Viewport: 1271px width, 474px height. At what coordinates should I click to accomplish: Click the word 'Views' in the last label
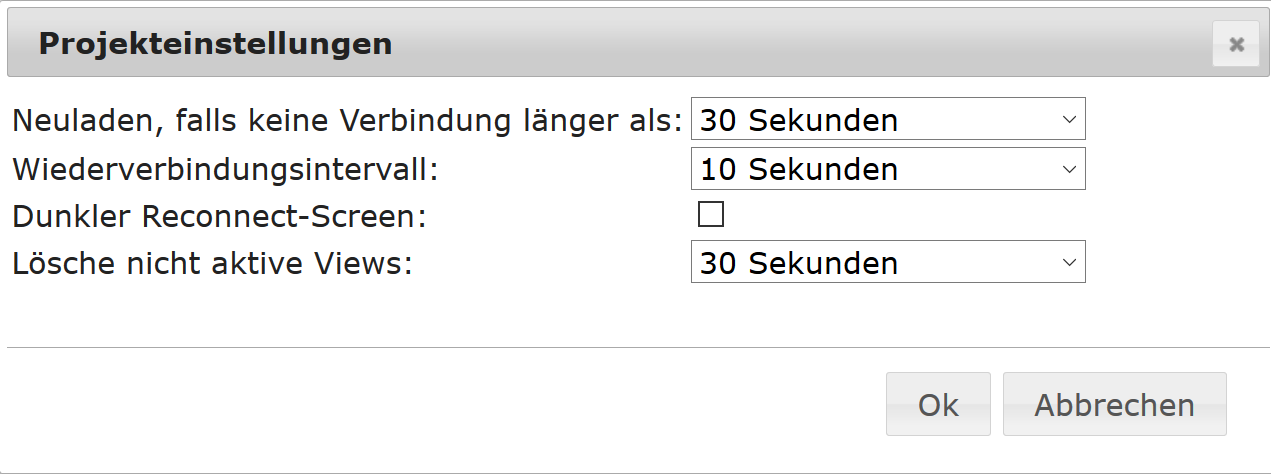361,264
